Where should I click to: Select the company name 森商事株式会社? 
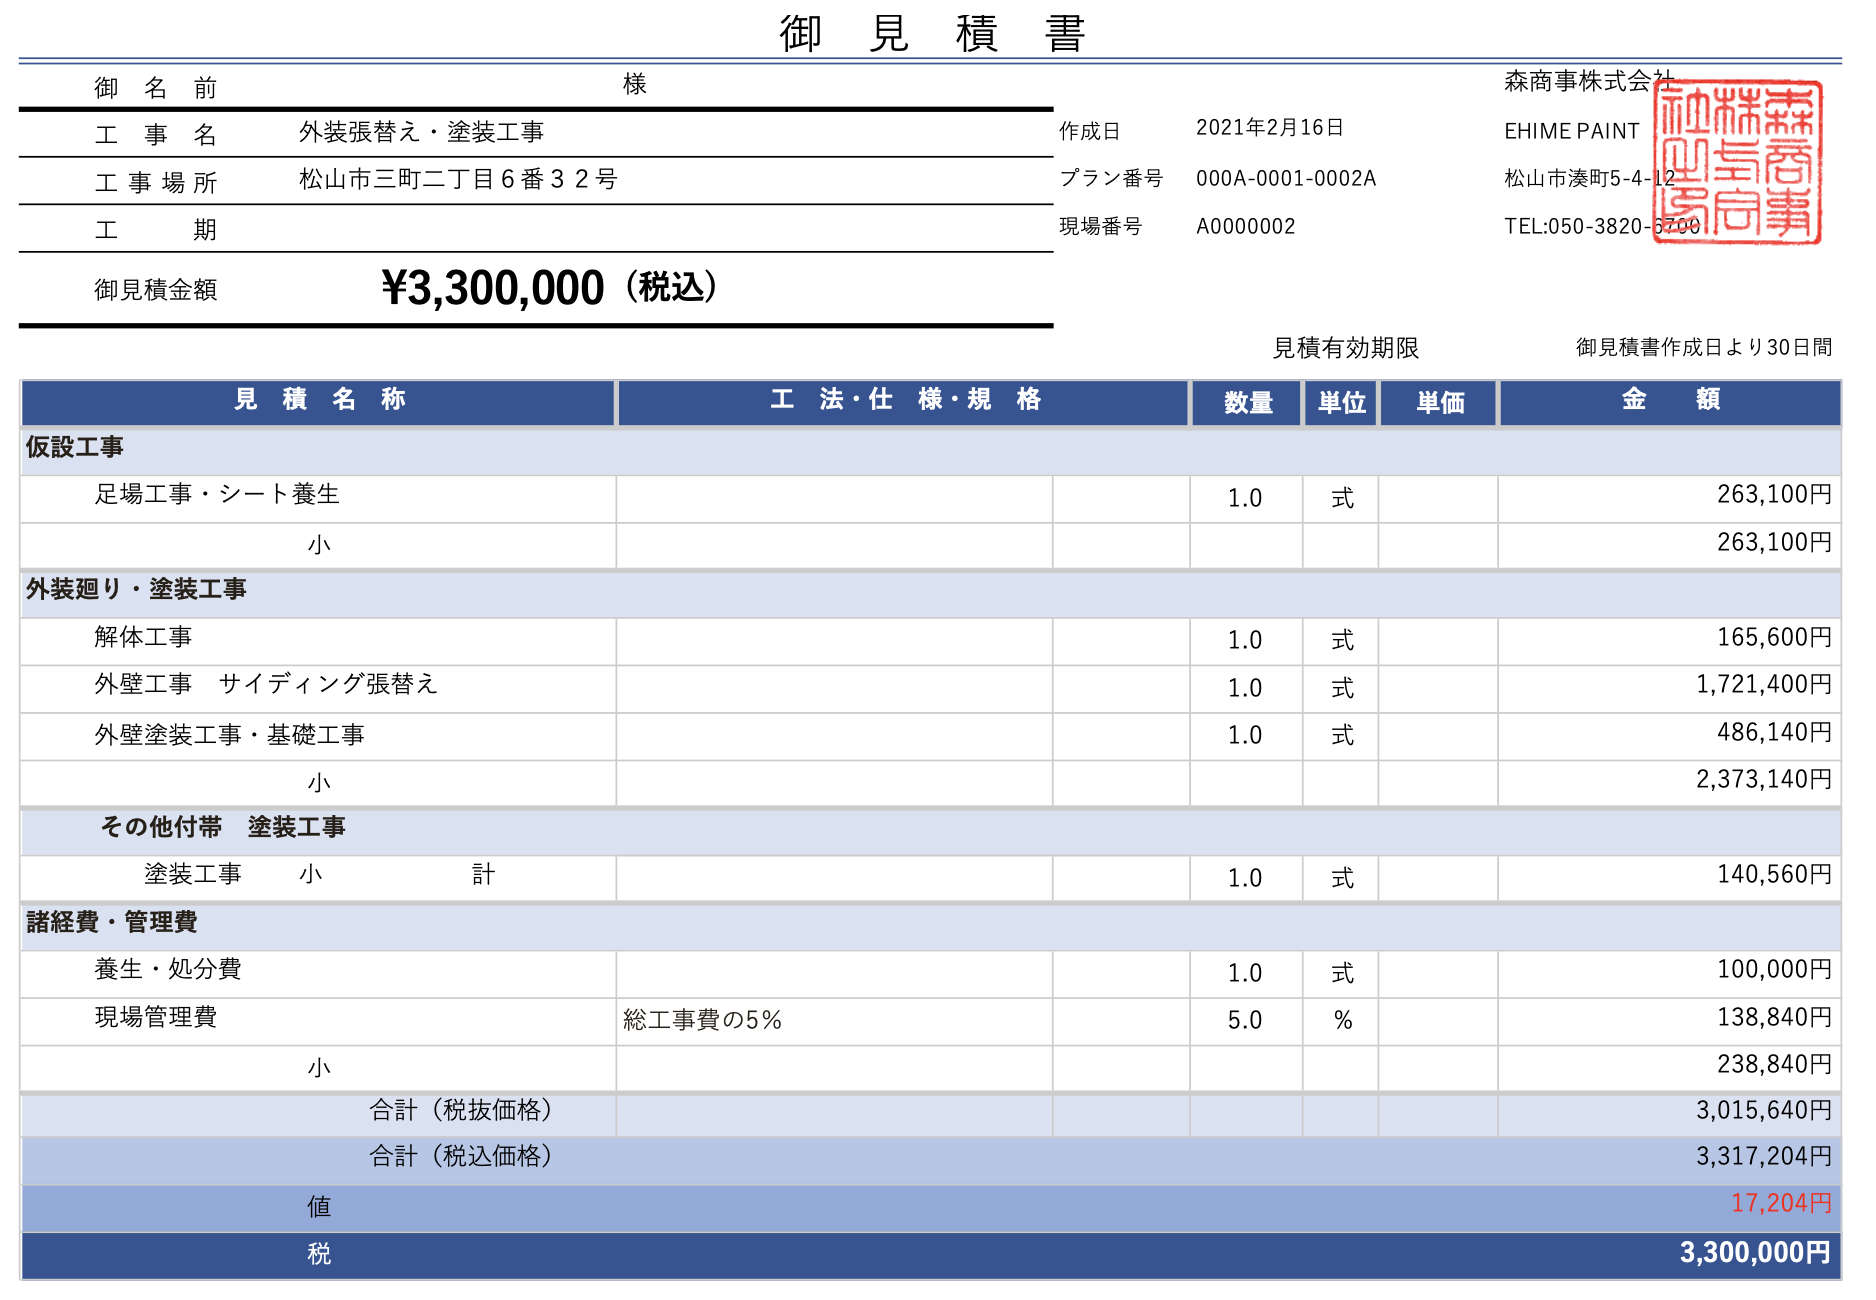point(1588,81)
